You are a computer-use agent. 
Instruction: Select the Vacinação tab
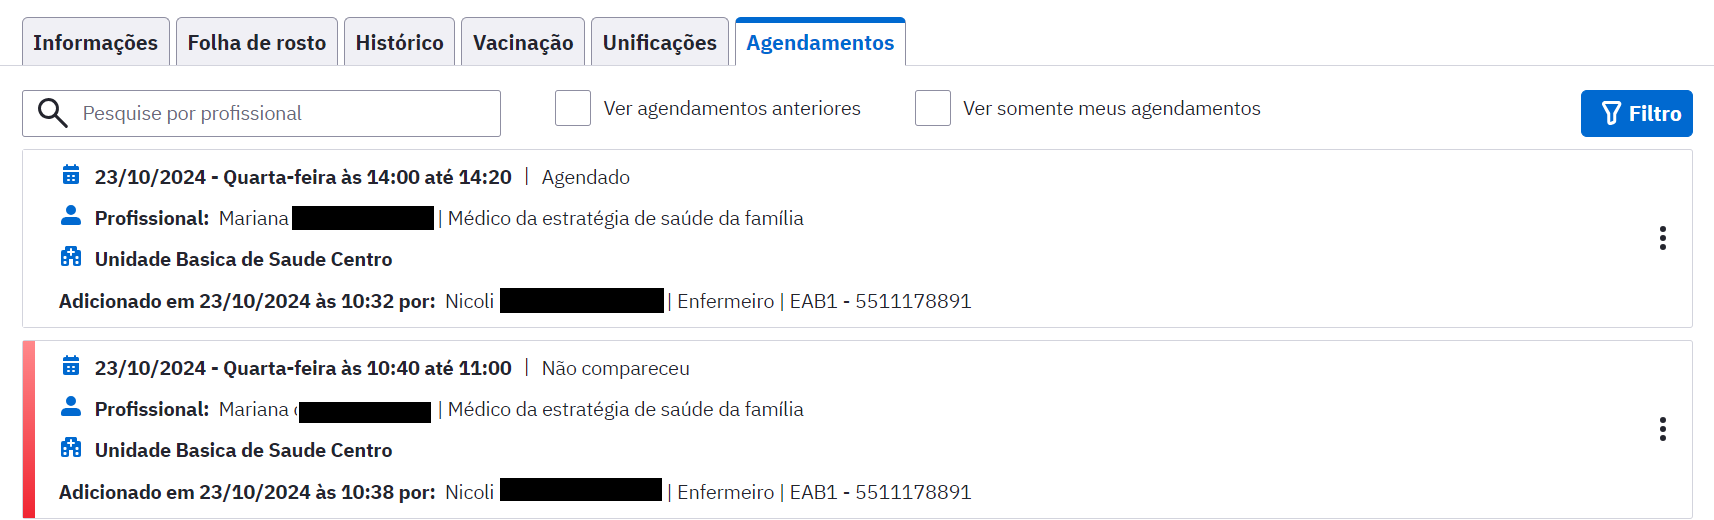pos(523,42)
